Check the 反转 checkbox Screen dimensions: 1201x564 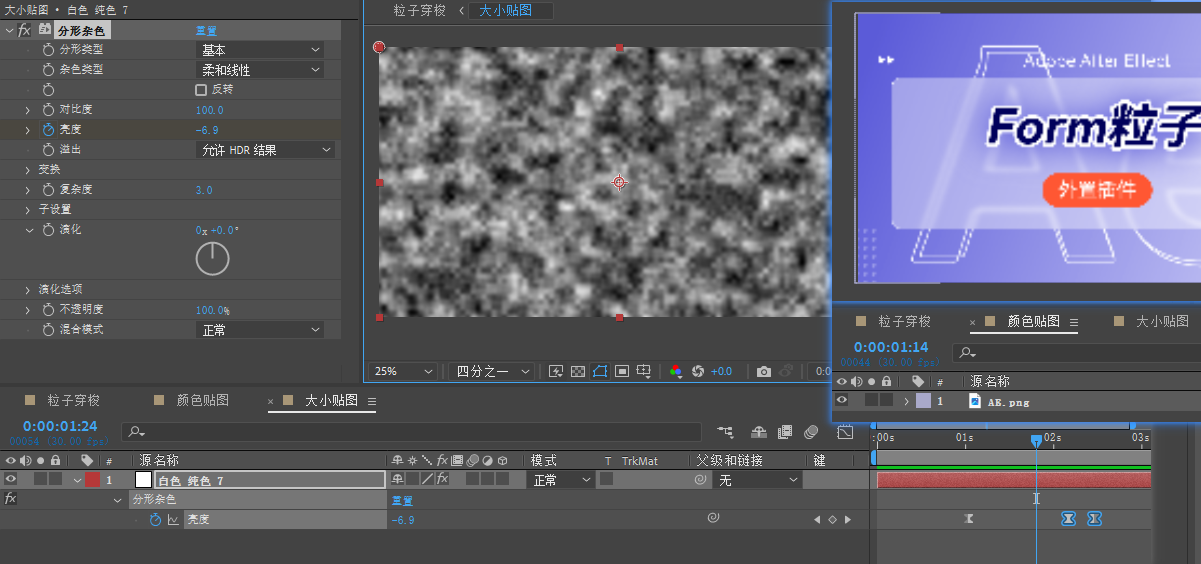pos(201,90)
